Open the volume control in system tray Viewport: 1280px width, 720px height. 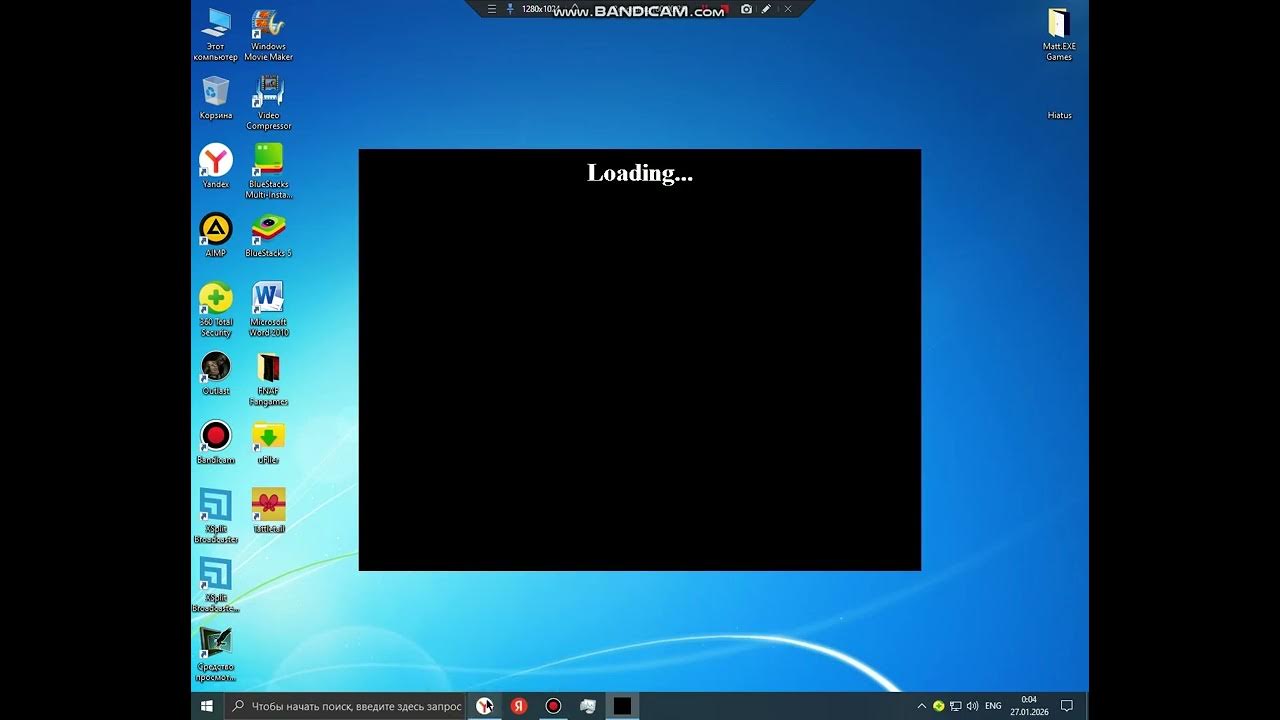(973, 706)
